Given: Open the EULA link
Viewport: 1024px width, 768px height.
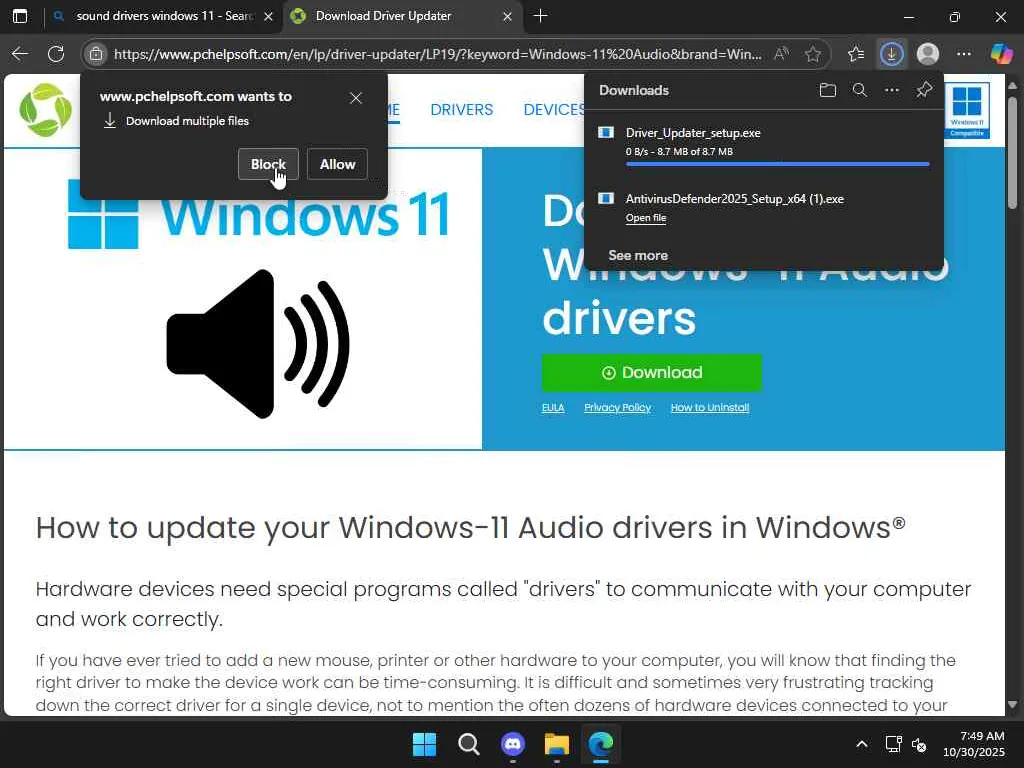Looking at the screenshot, I should [552, 408].
